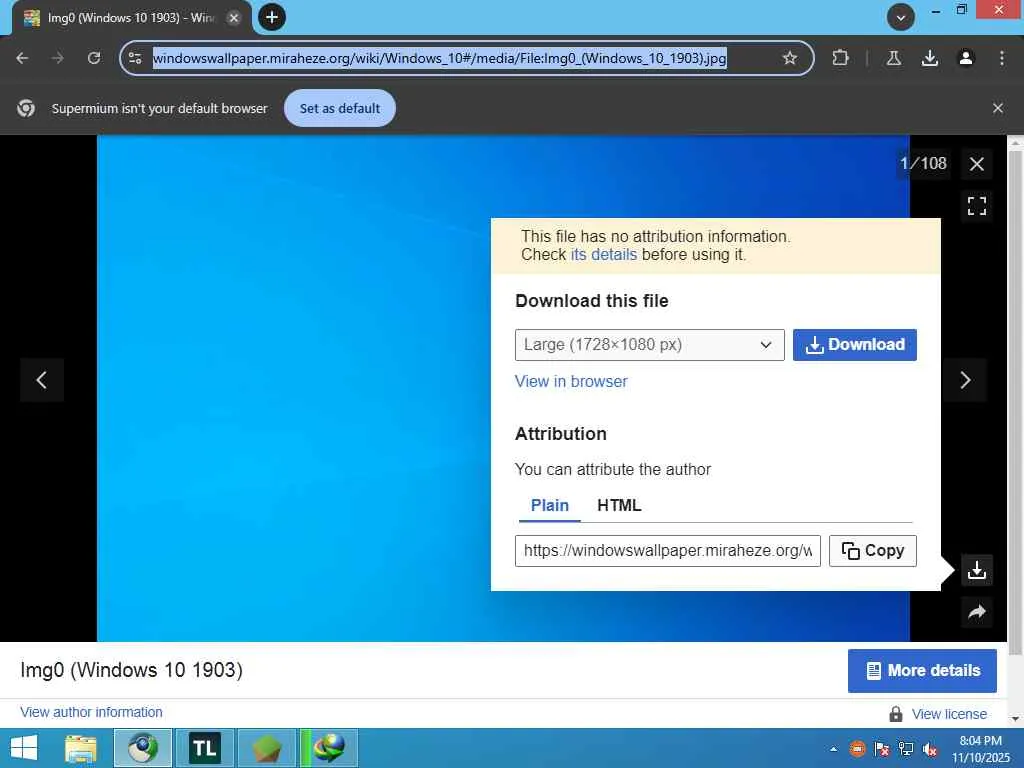Click Set as default button
This screenshot has width=1024, height=768.
click(340, 108)
